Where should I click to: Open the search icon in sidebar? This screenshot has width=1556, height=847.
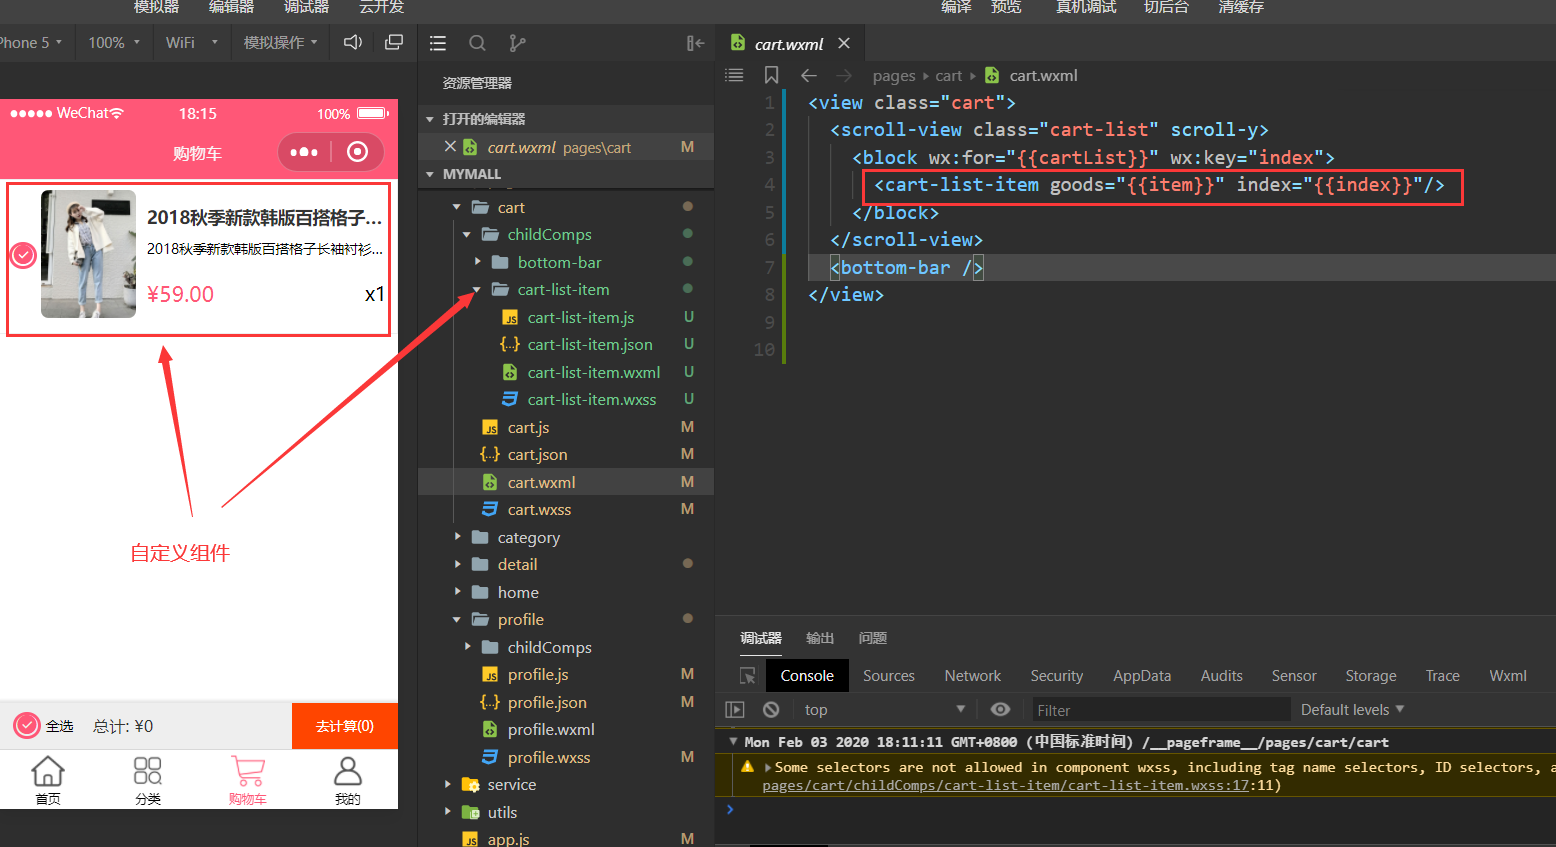click(x=478, y=43)
